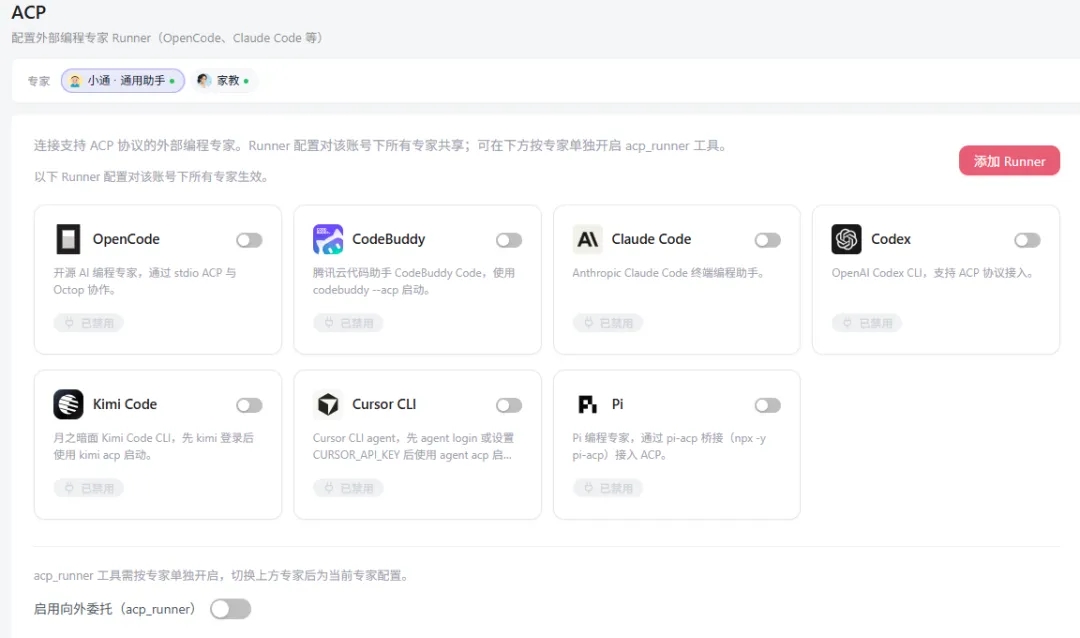Click the Kimi Code logo icon
Image resolution: width=1080 pixels, height=638 pixels.
(x=68, y=404)
